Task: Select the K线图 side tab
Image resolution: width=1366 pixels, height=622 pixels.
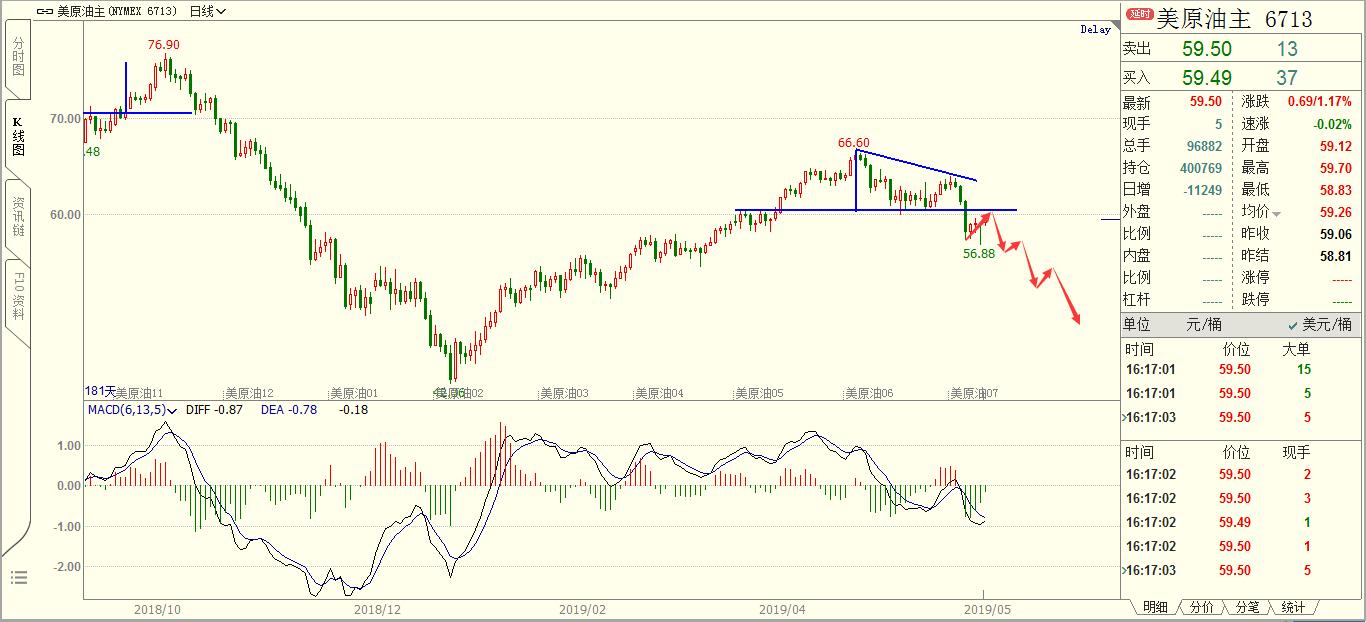Action: point(18,137)
